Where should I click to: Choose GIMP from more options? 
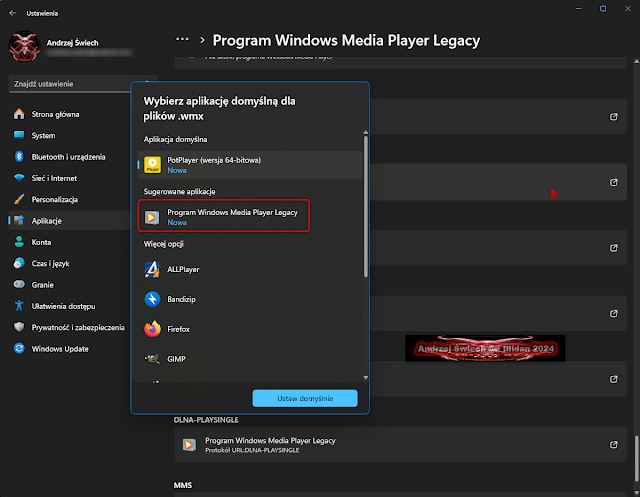click(250, 359)
